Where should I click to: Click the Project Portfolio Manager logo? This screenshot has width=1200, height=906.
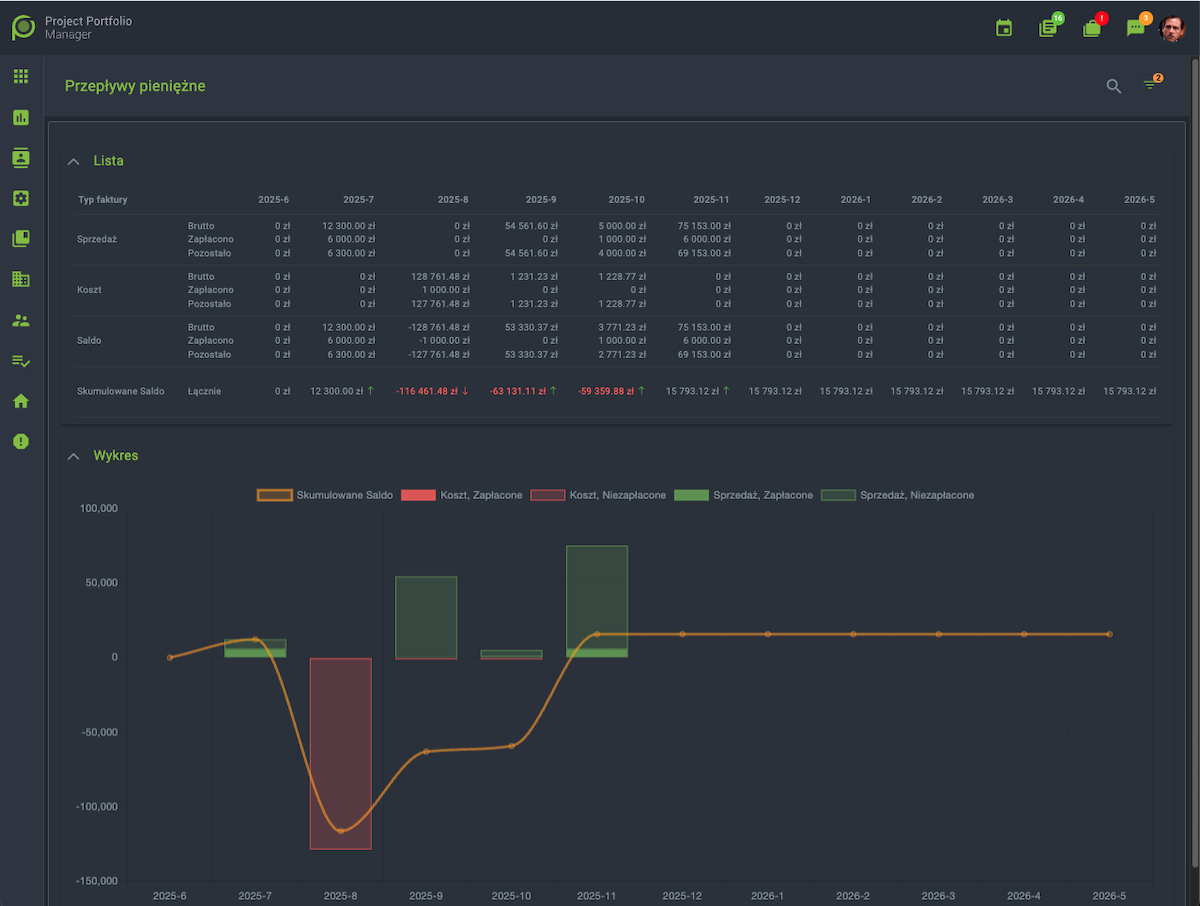point(23,27)
